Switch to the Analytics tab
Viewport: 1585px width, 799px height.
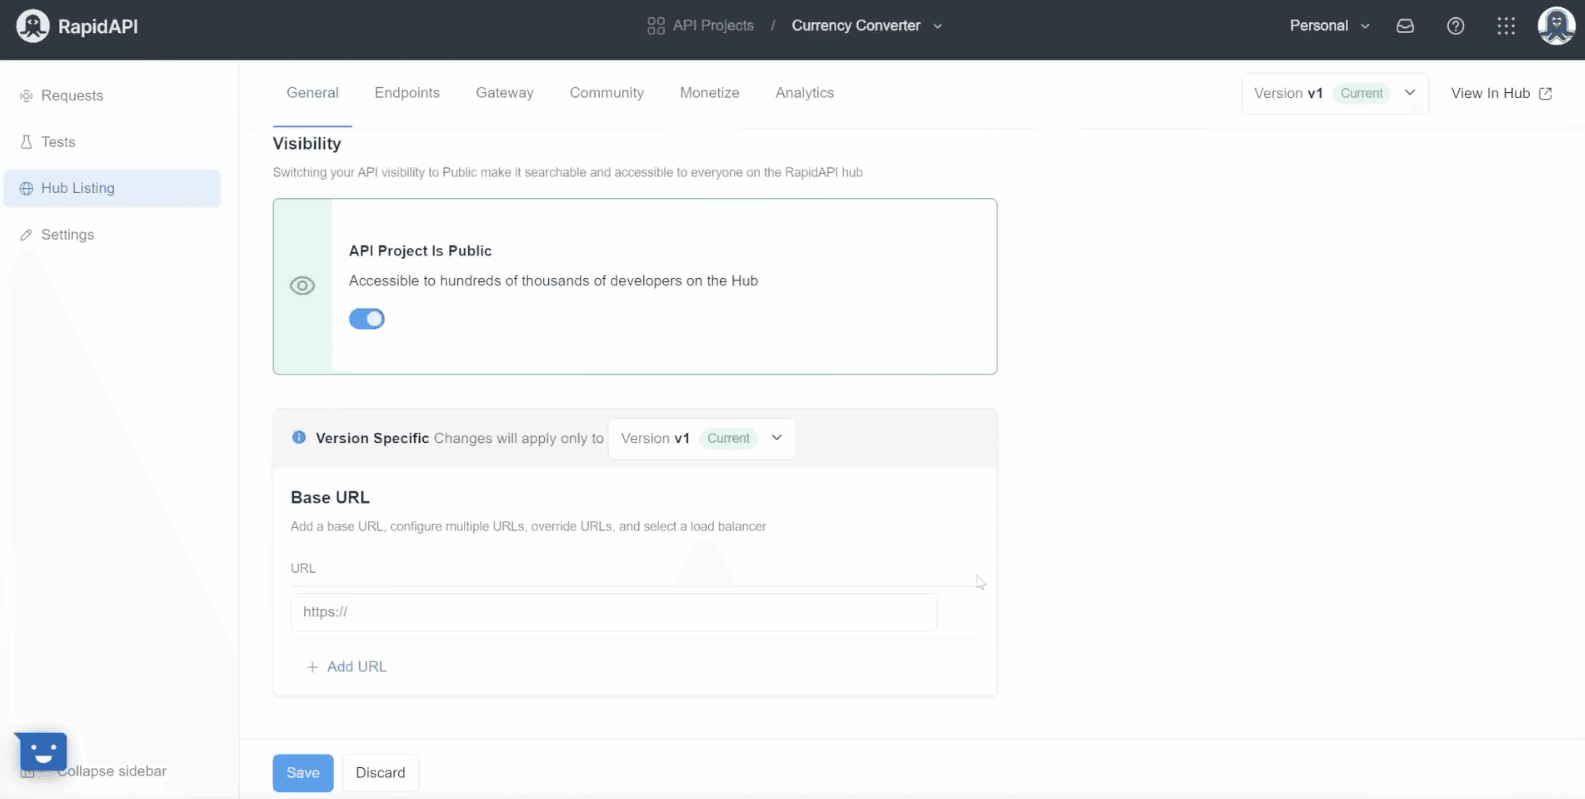(804, 93)
